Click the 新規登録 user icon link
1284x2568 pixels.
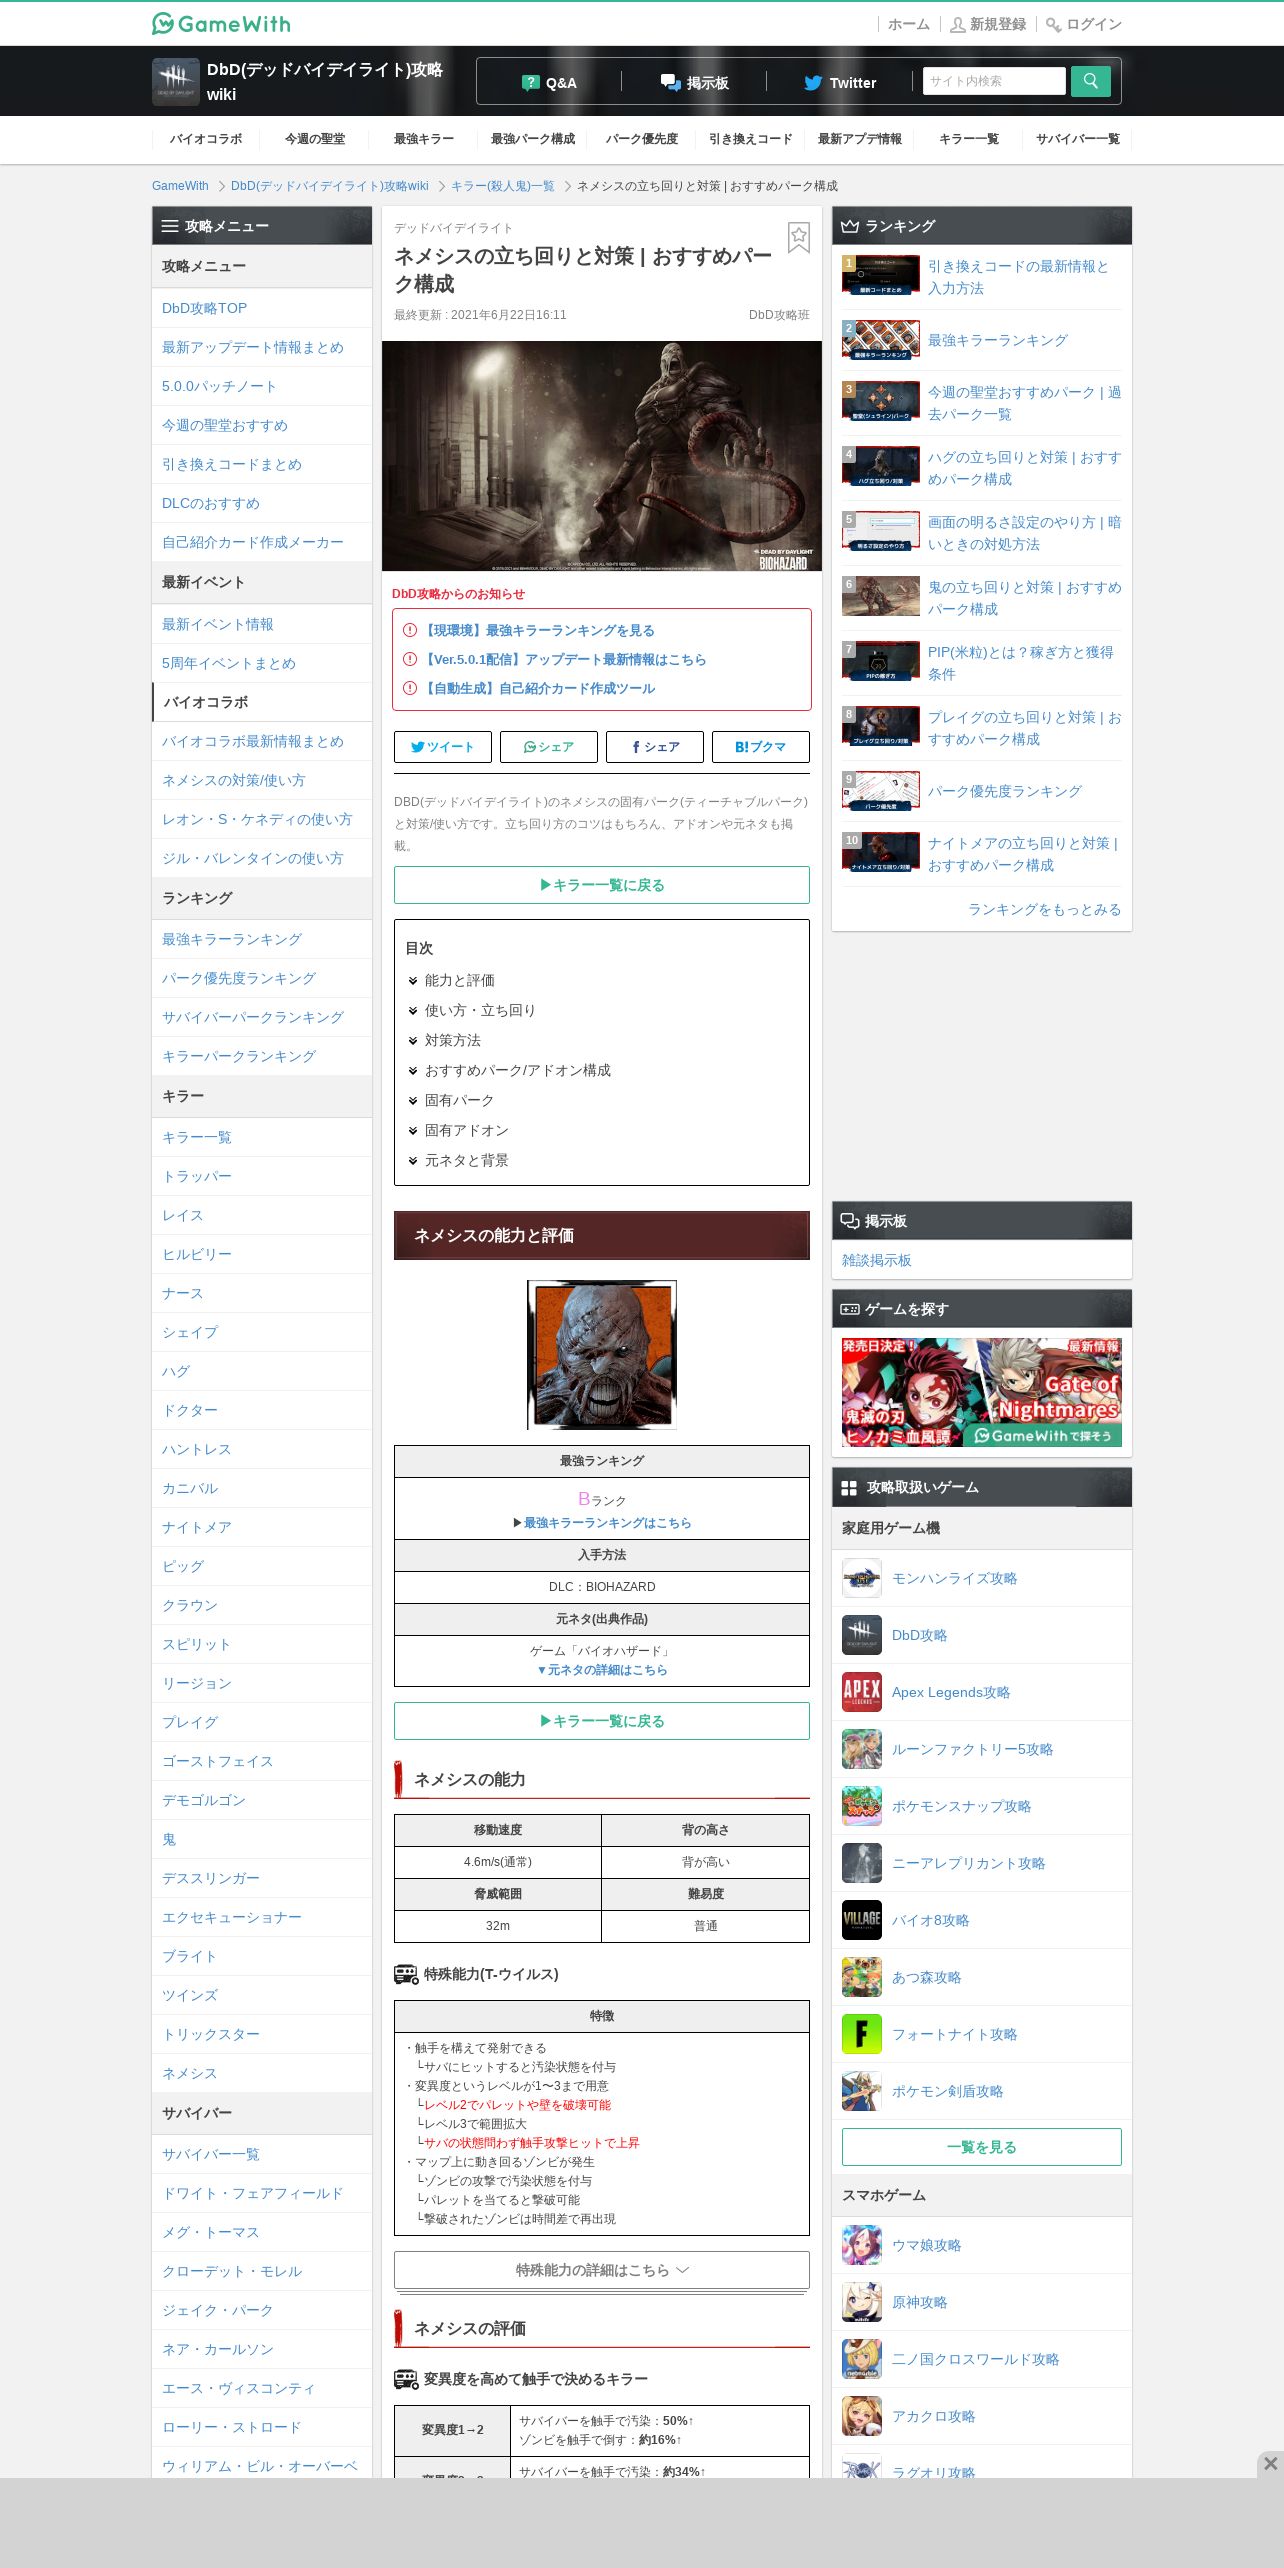tap(988, 24)
